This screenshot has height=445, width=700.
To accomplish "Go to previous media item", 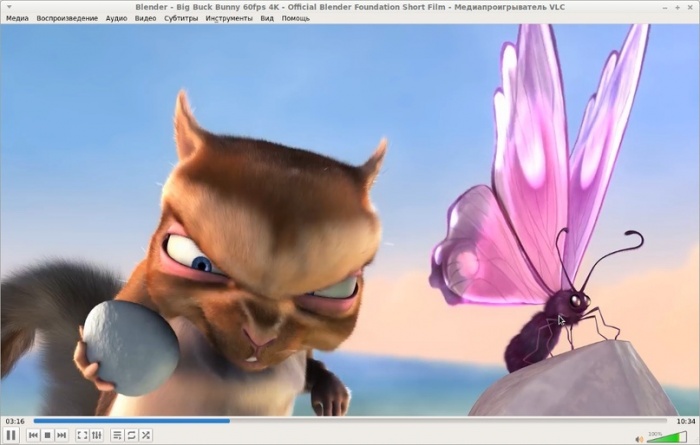I will point(33,435).
